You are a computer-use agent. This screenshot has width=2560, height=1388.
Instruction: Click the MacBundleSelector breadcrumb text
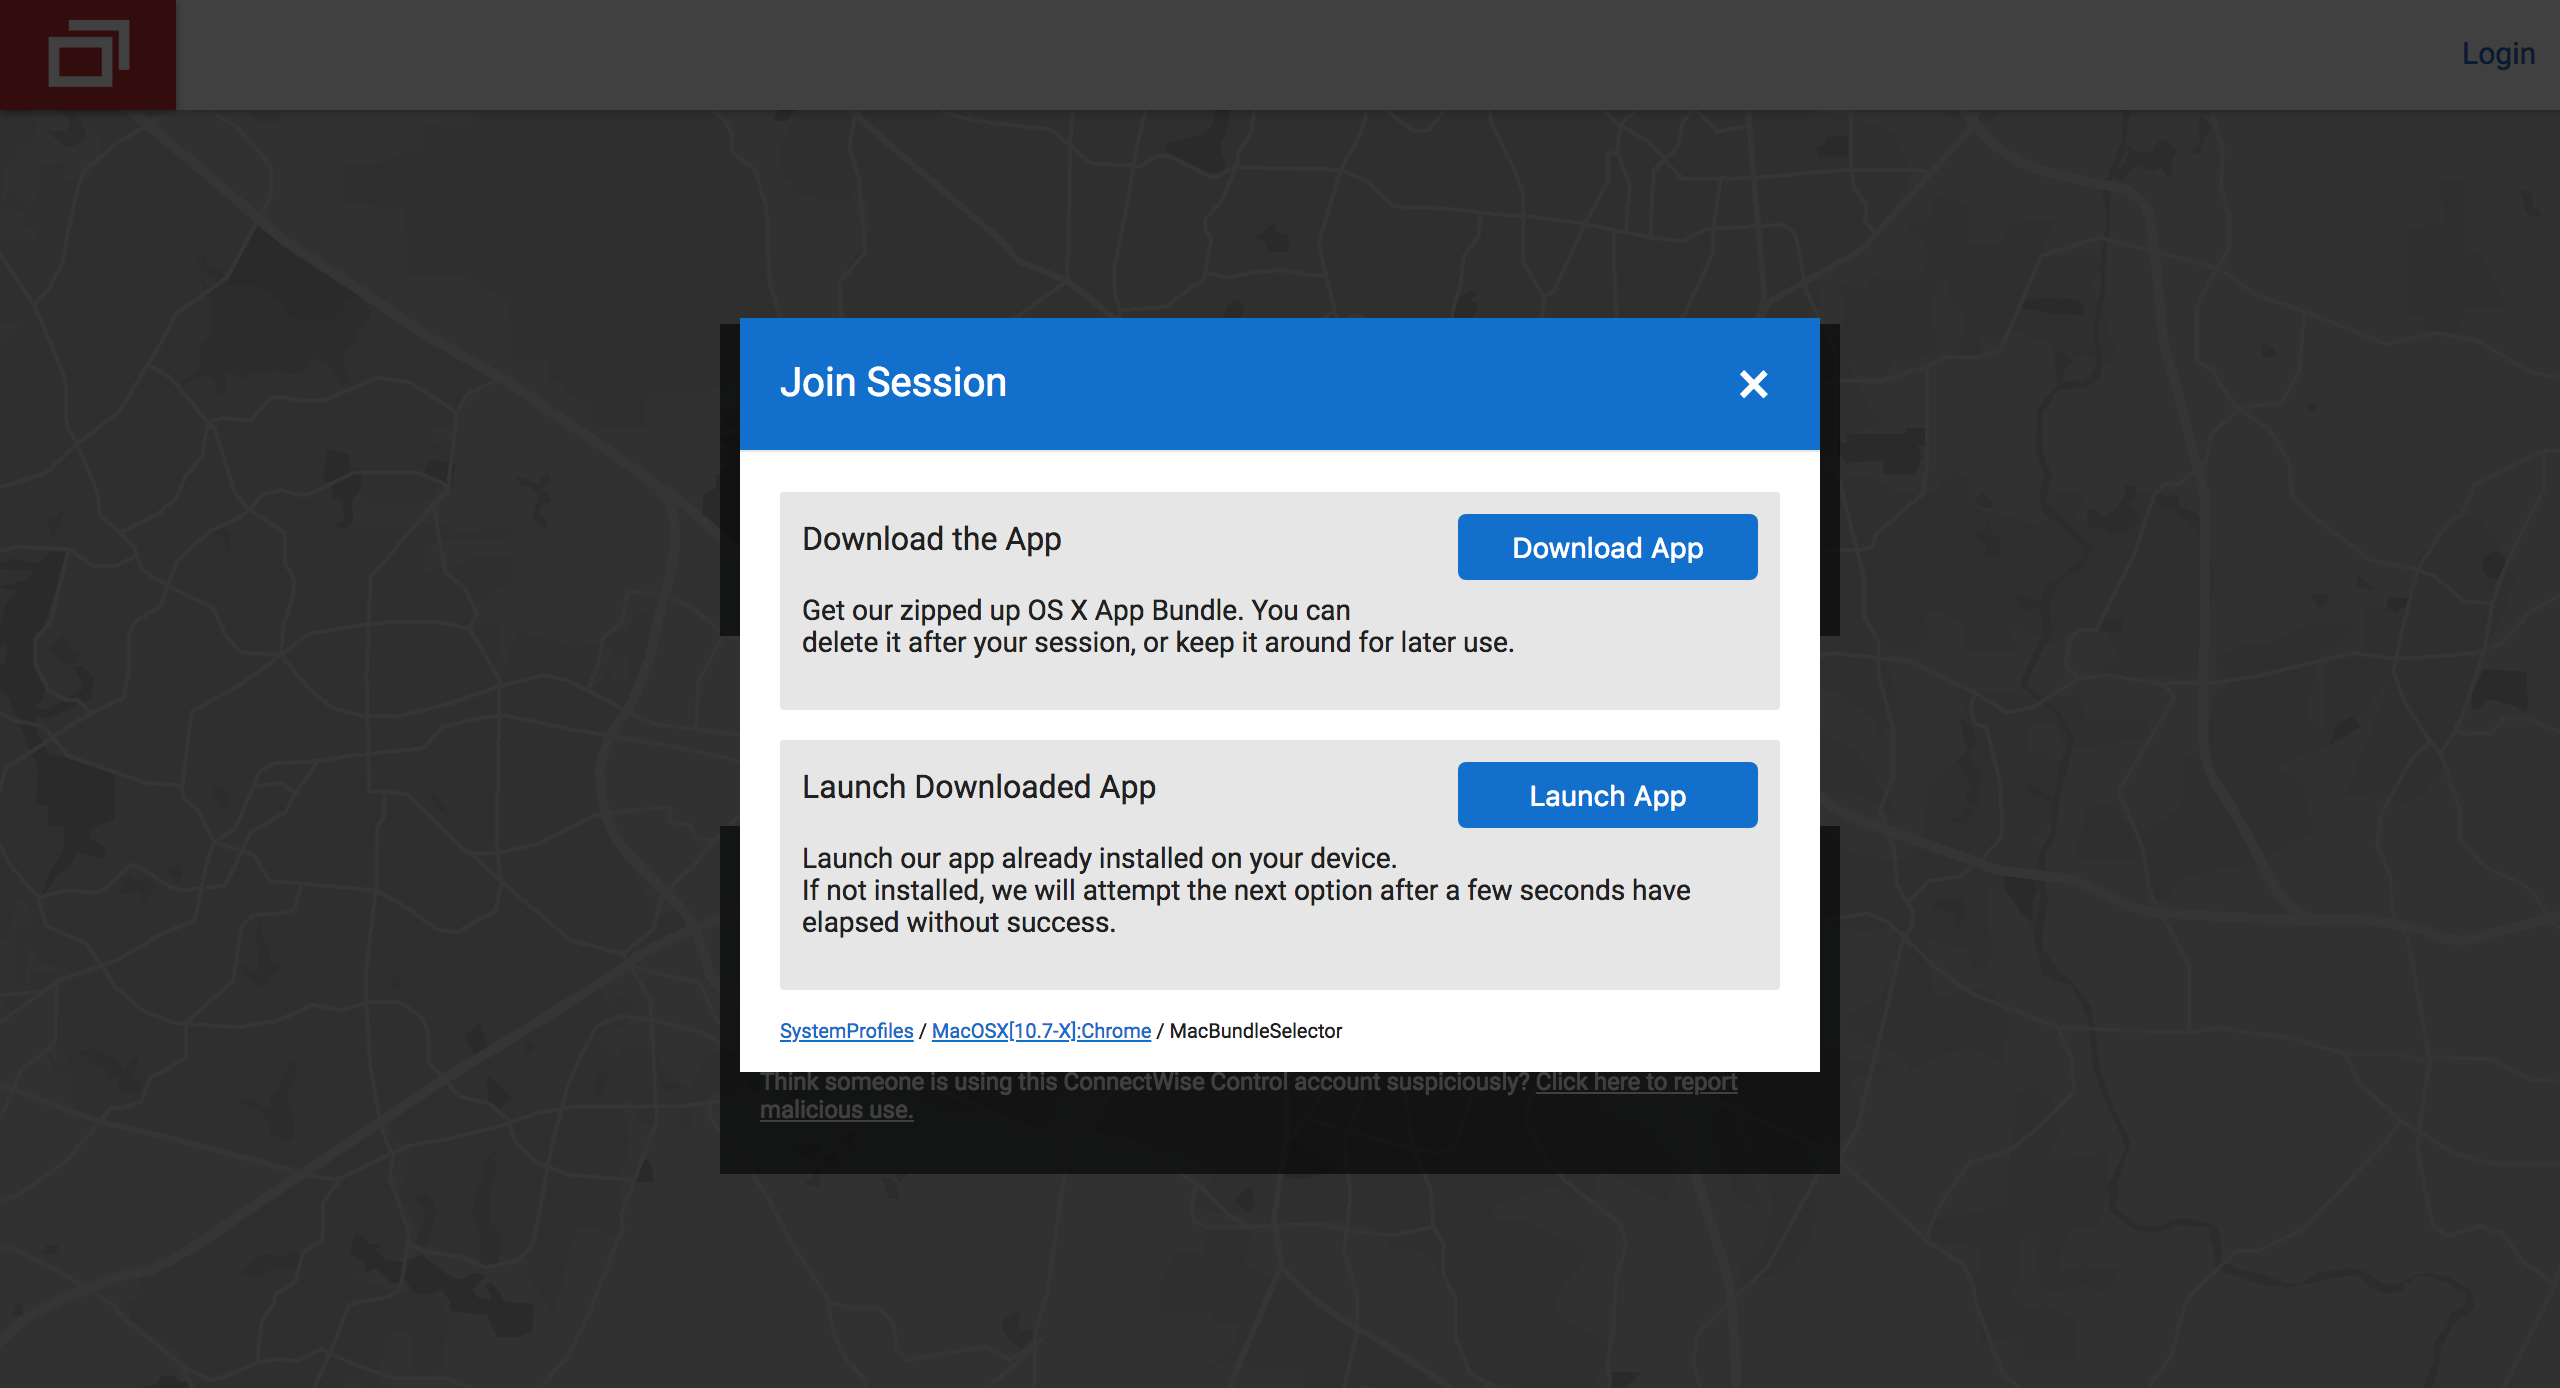(1255, 1030)
